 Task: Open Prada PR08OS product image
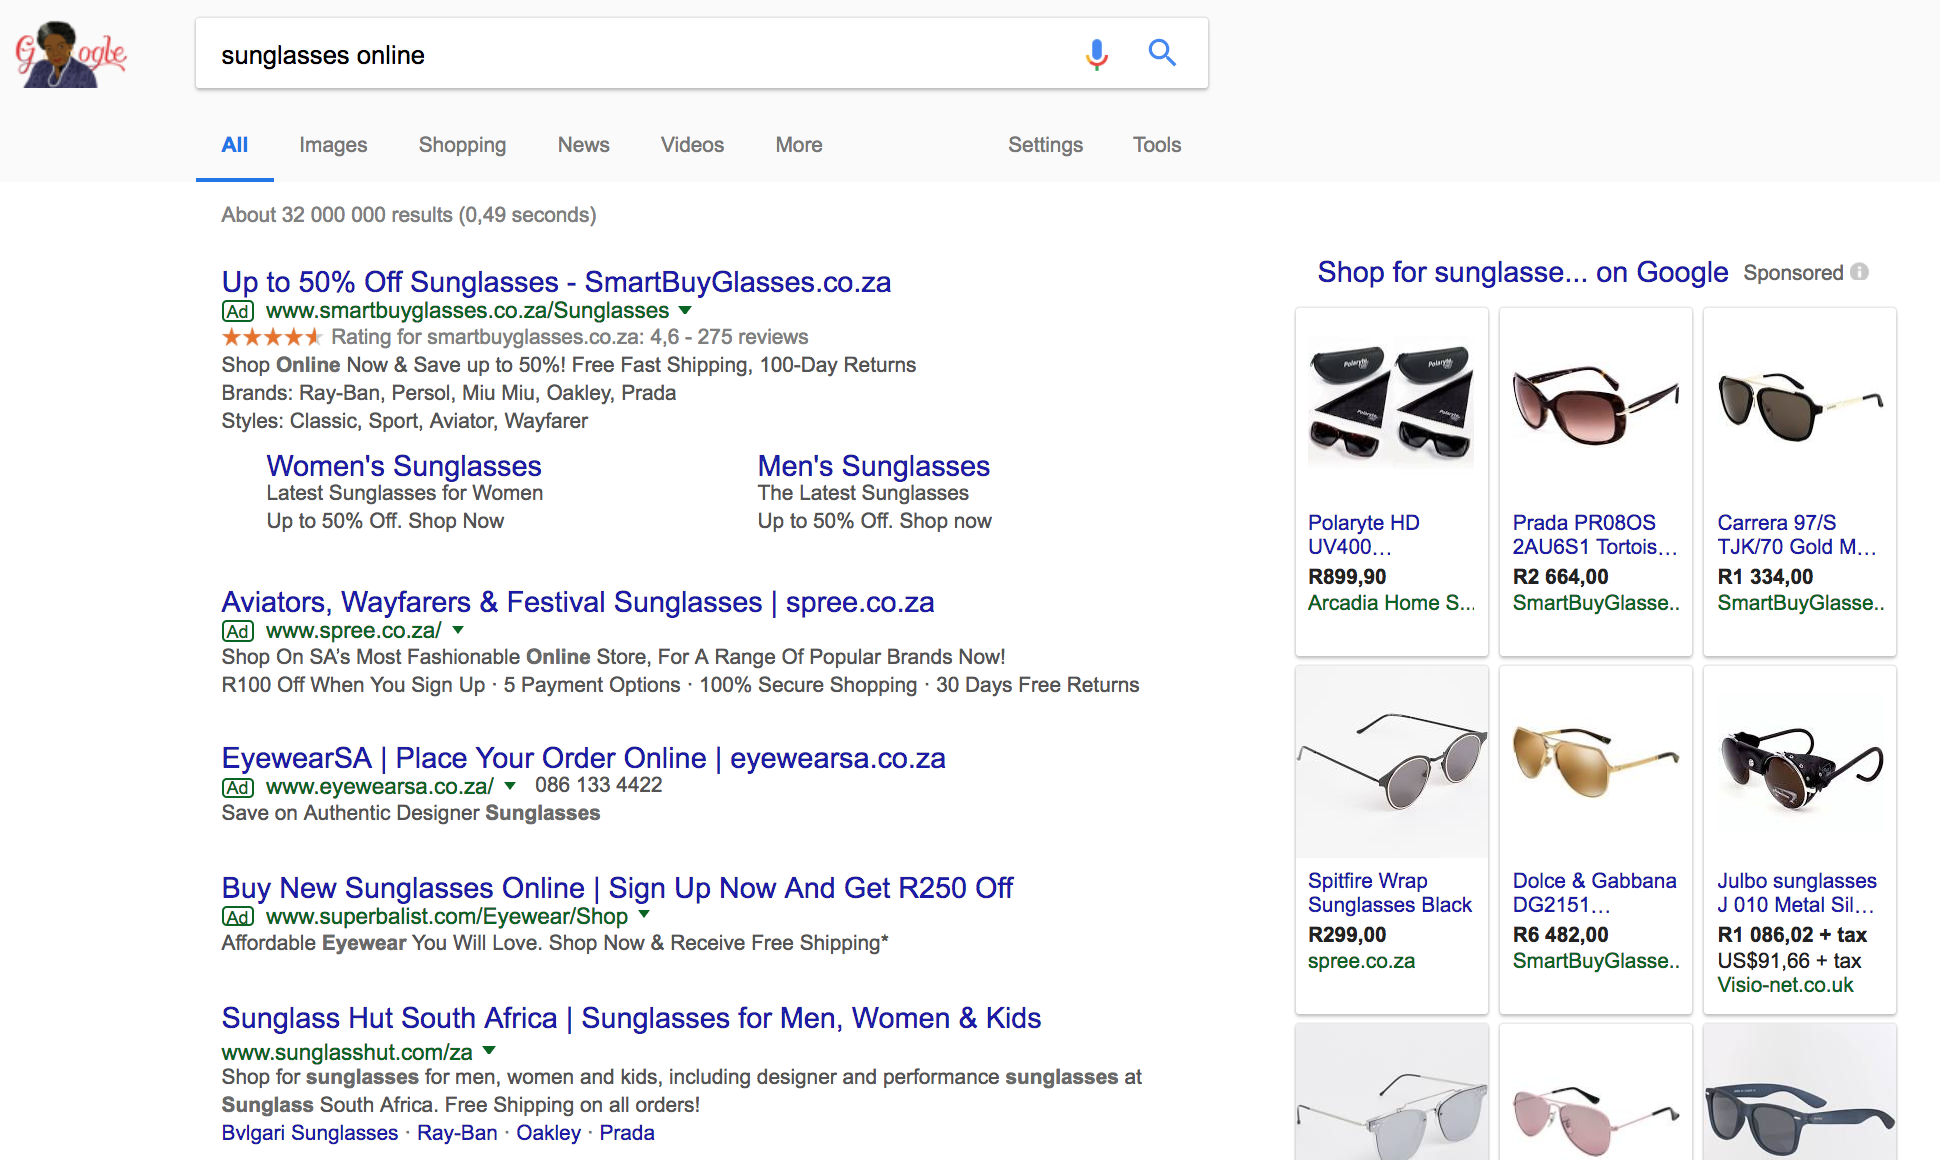tap(1595, 404)
